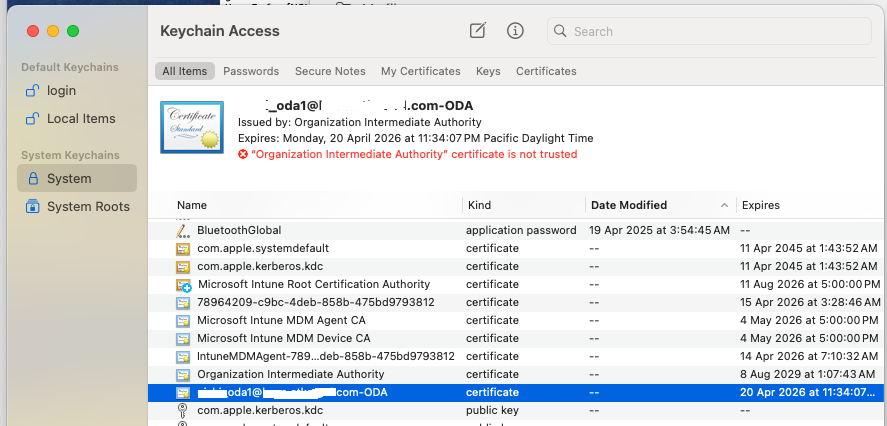Click the red close window button

tap(33, 31)
